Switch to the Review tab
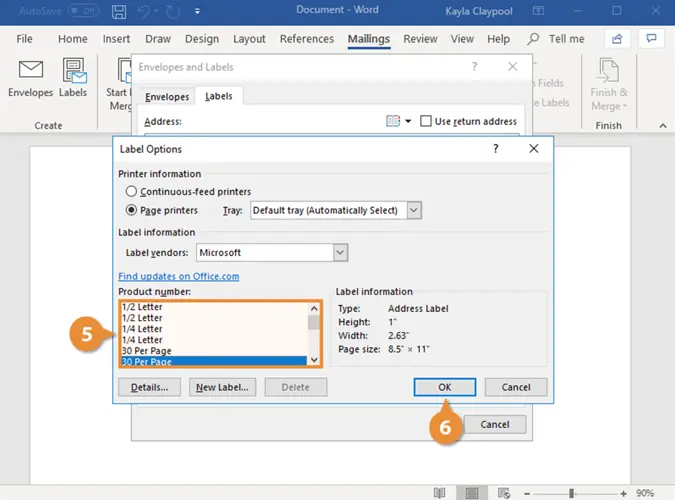Image resolution: width=675 pixels, height=500 pixels. [x=420, y=39]
